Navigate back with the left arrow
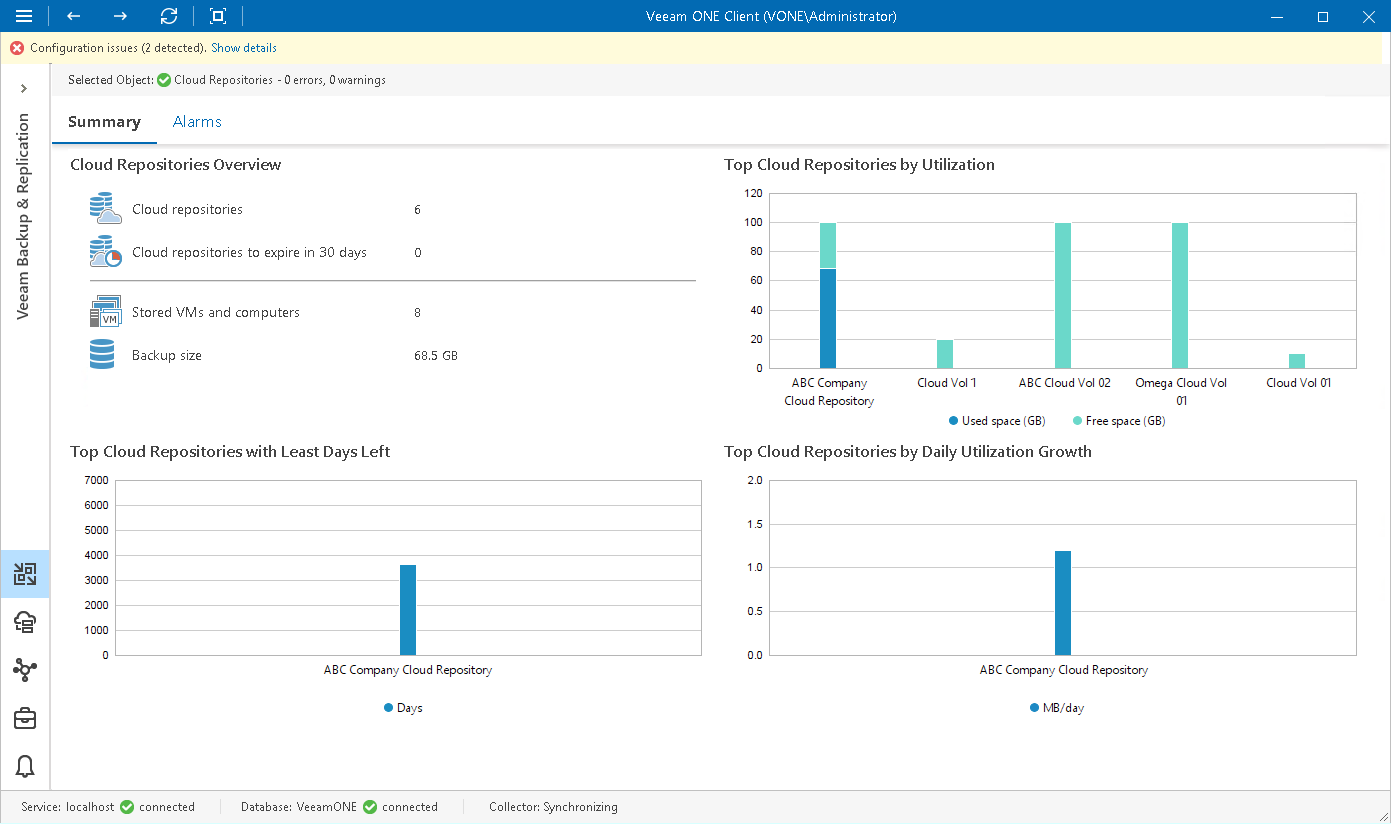Image resolution: width=1391 pixels, height=824 pixels. tap(72, 16)
